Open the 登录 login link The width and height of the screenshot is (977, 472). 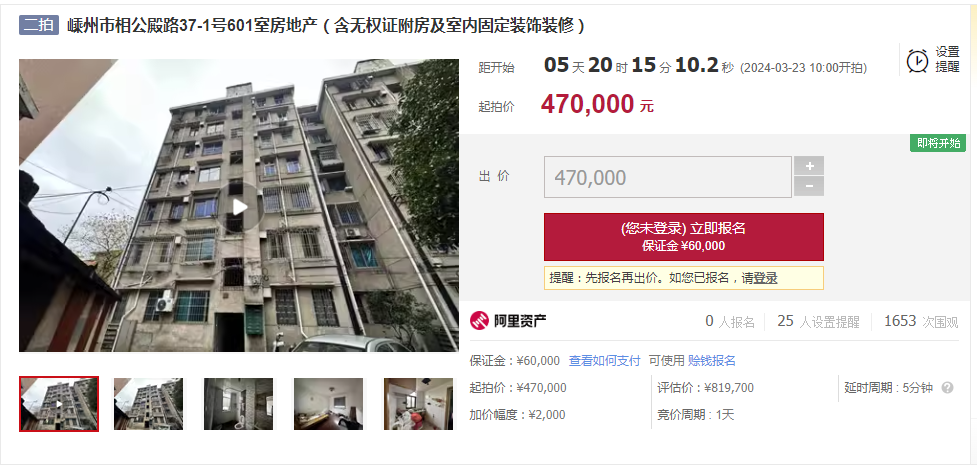(765, 278)
